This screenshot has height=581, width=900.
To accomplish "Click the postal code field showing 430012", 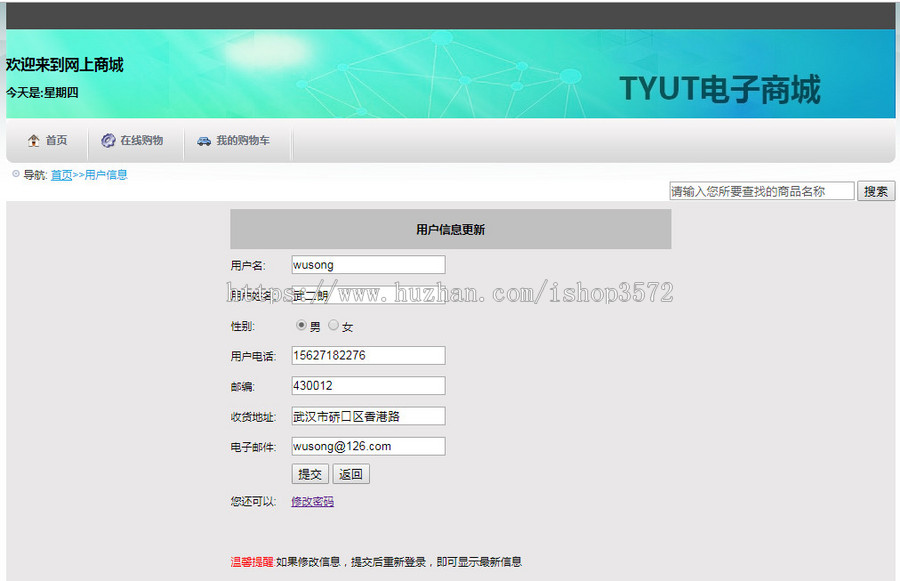I will coord(367,384).
